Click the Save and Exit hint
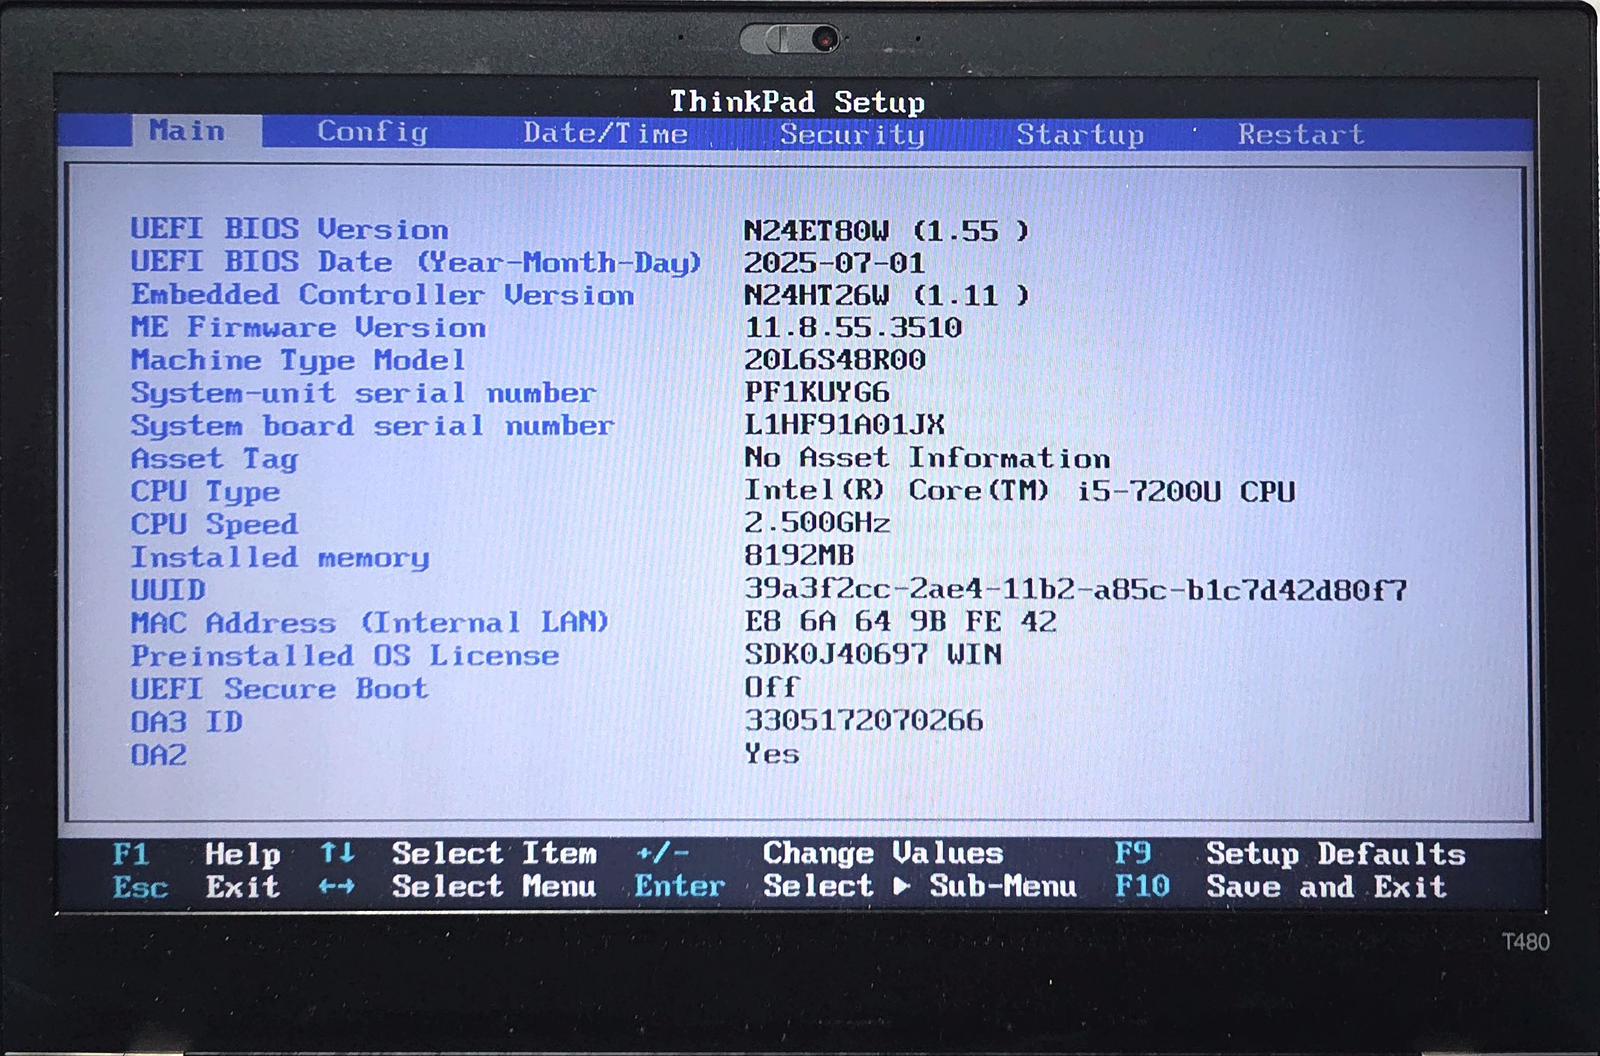This screenshot has height=1056, width=1600. (x=1327, y=887)
